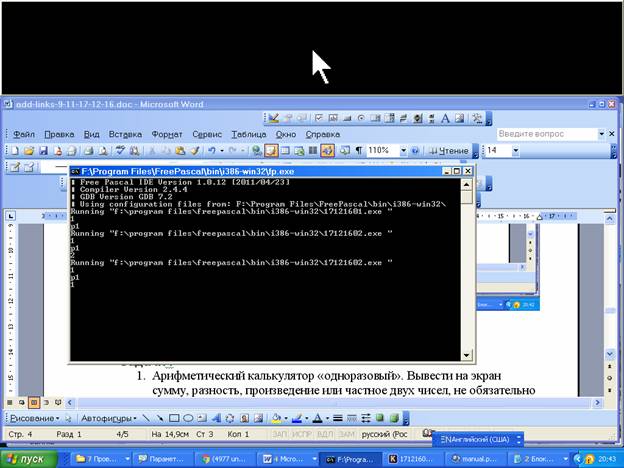This screenshot has width=624, height=468.
Task: Open the Справка menu
Action: 323,135
